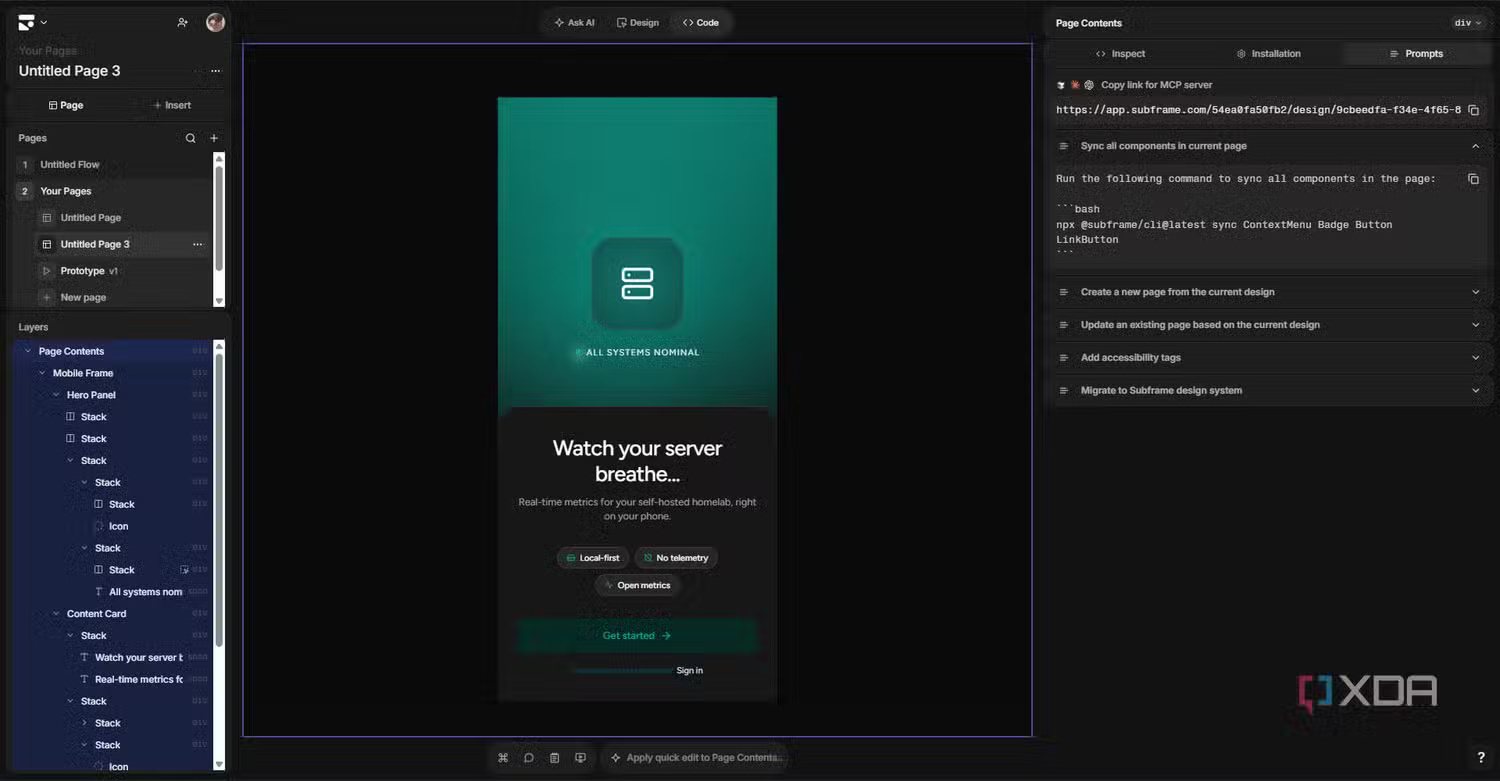Add a page with the plus icon

tap(214, 138)
